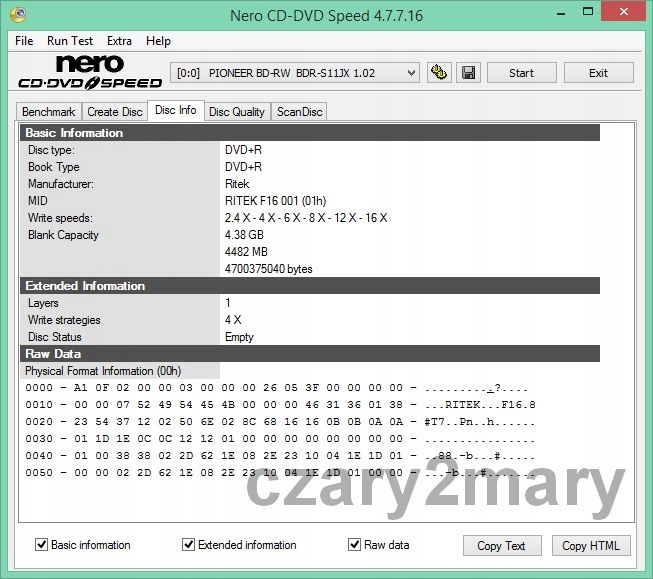Image resolution: width=653 pixels, height=579 pixels.
Task: Click the Write strategies value 4 X
Action: 233,320
